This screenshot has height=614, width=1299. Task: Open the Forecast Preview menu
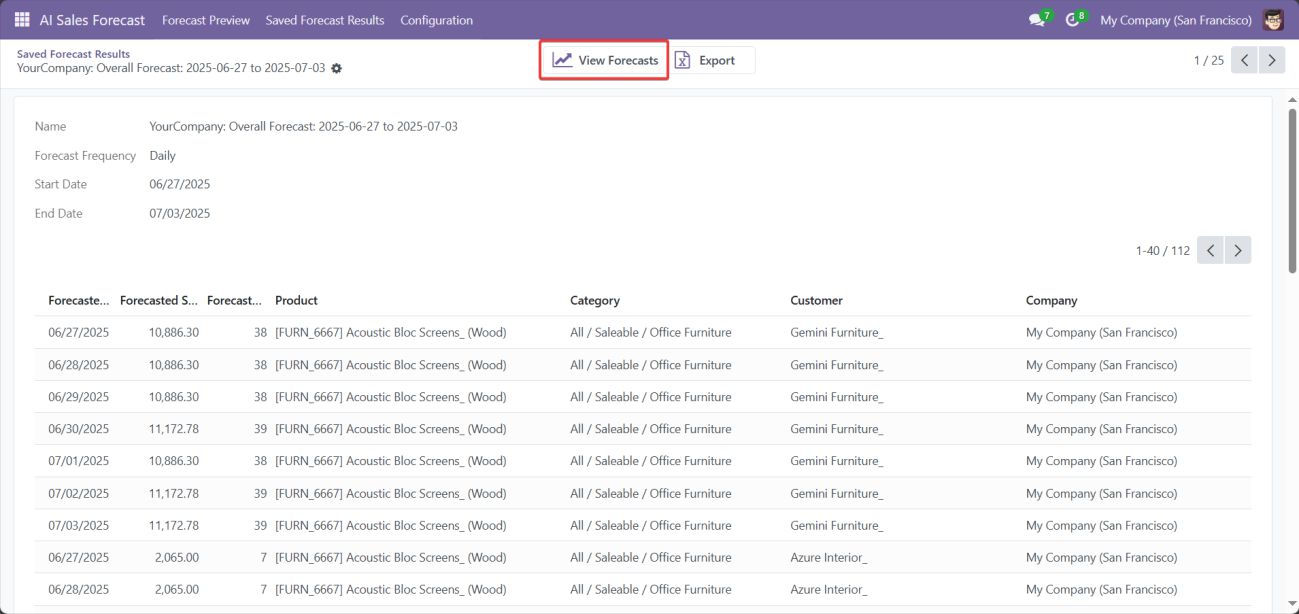pos(206,20)
